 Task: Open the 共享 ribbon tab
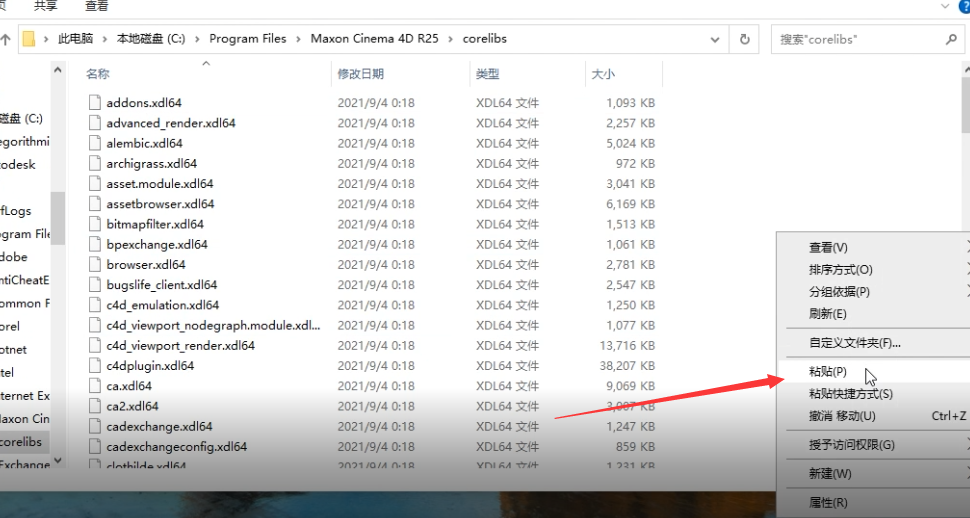[46, 6]
